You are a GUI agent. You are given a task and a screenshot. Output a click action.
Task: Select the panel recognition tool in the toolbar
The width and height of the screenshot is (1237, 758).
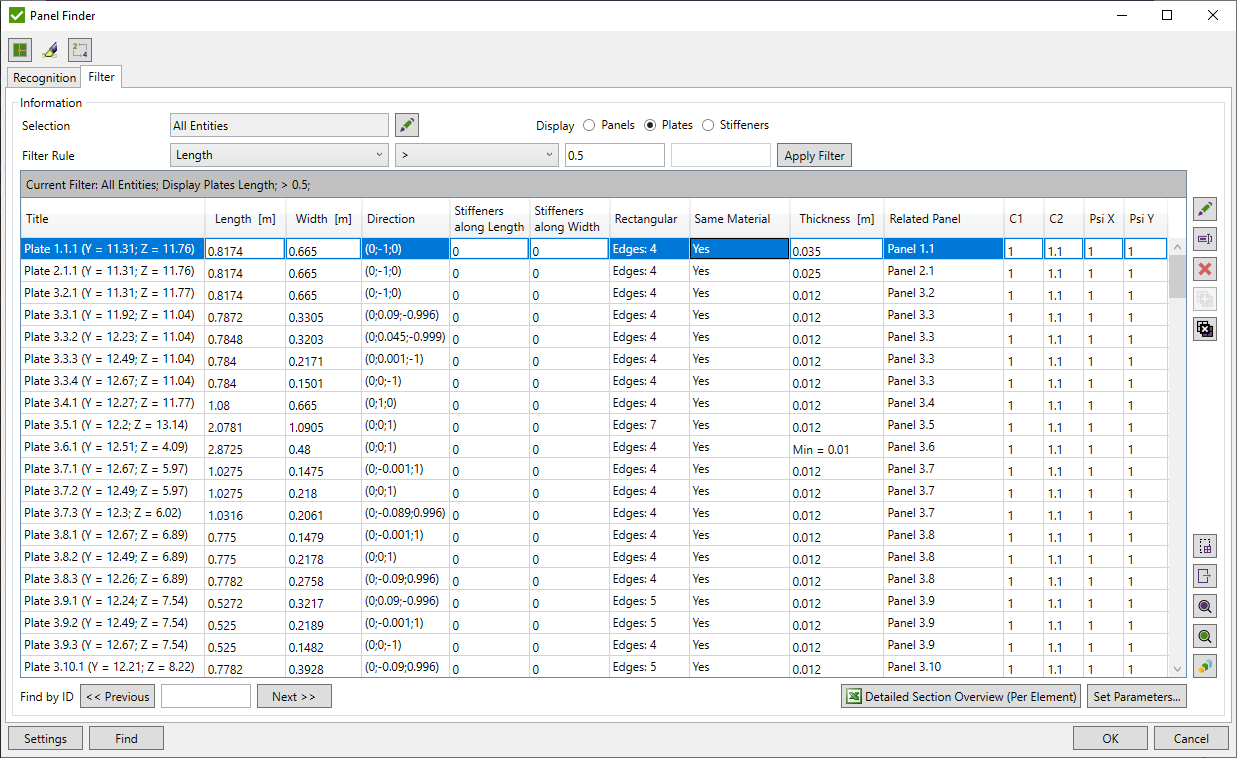(20, 49)
